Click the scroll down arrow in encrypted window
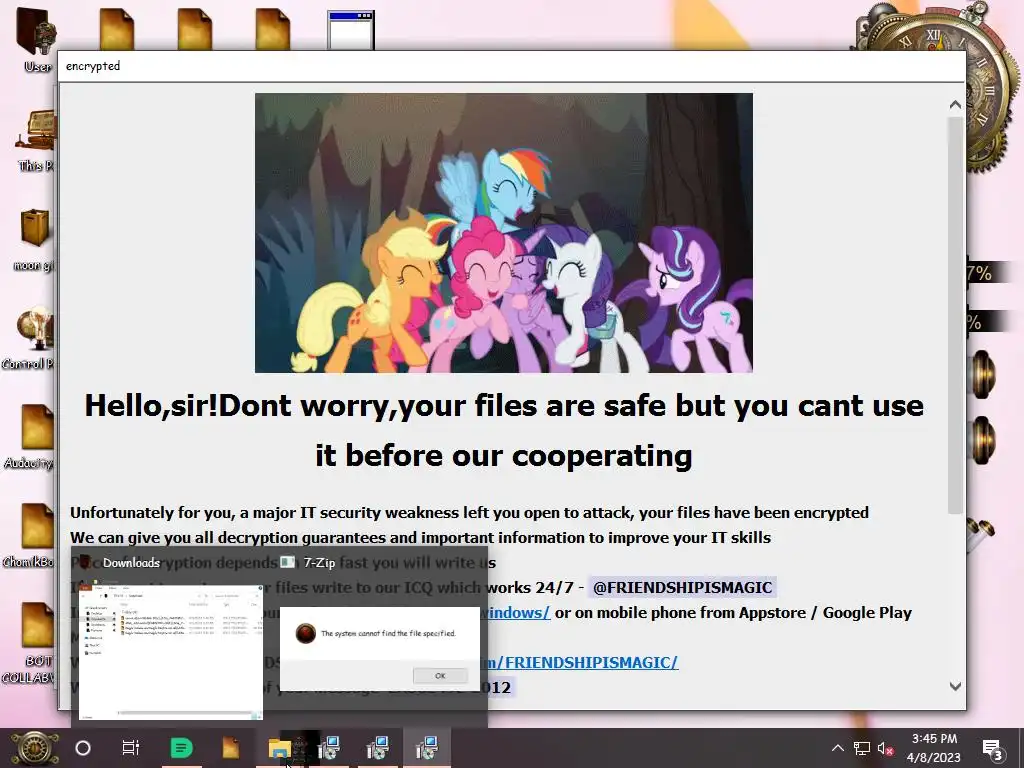 [955, 686]
